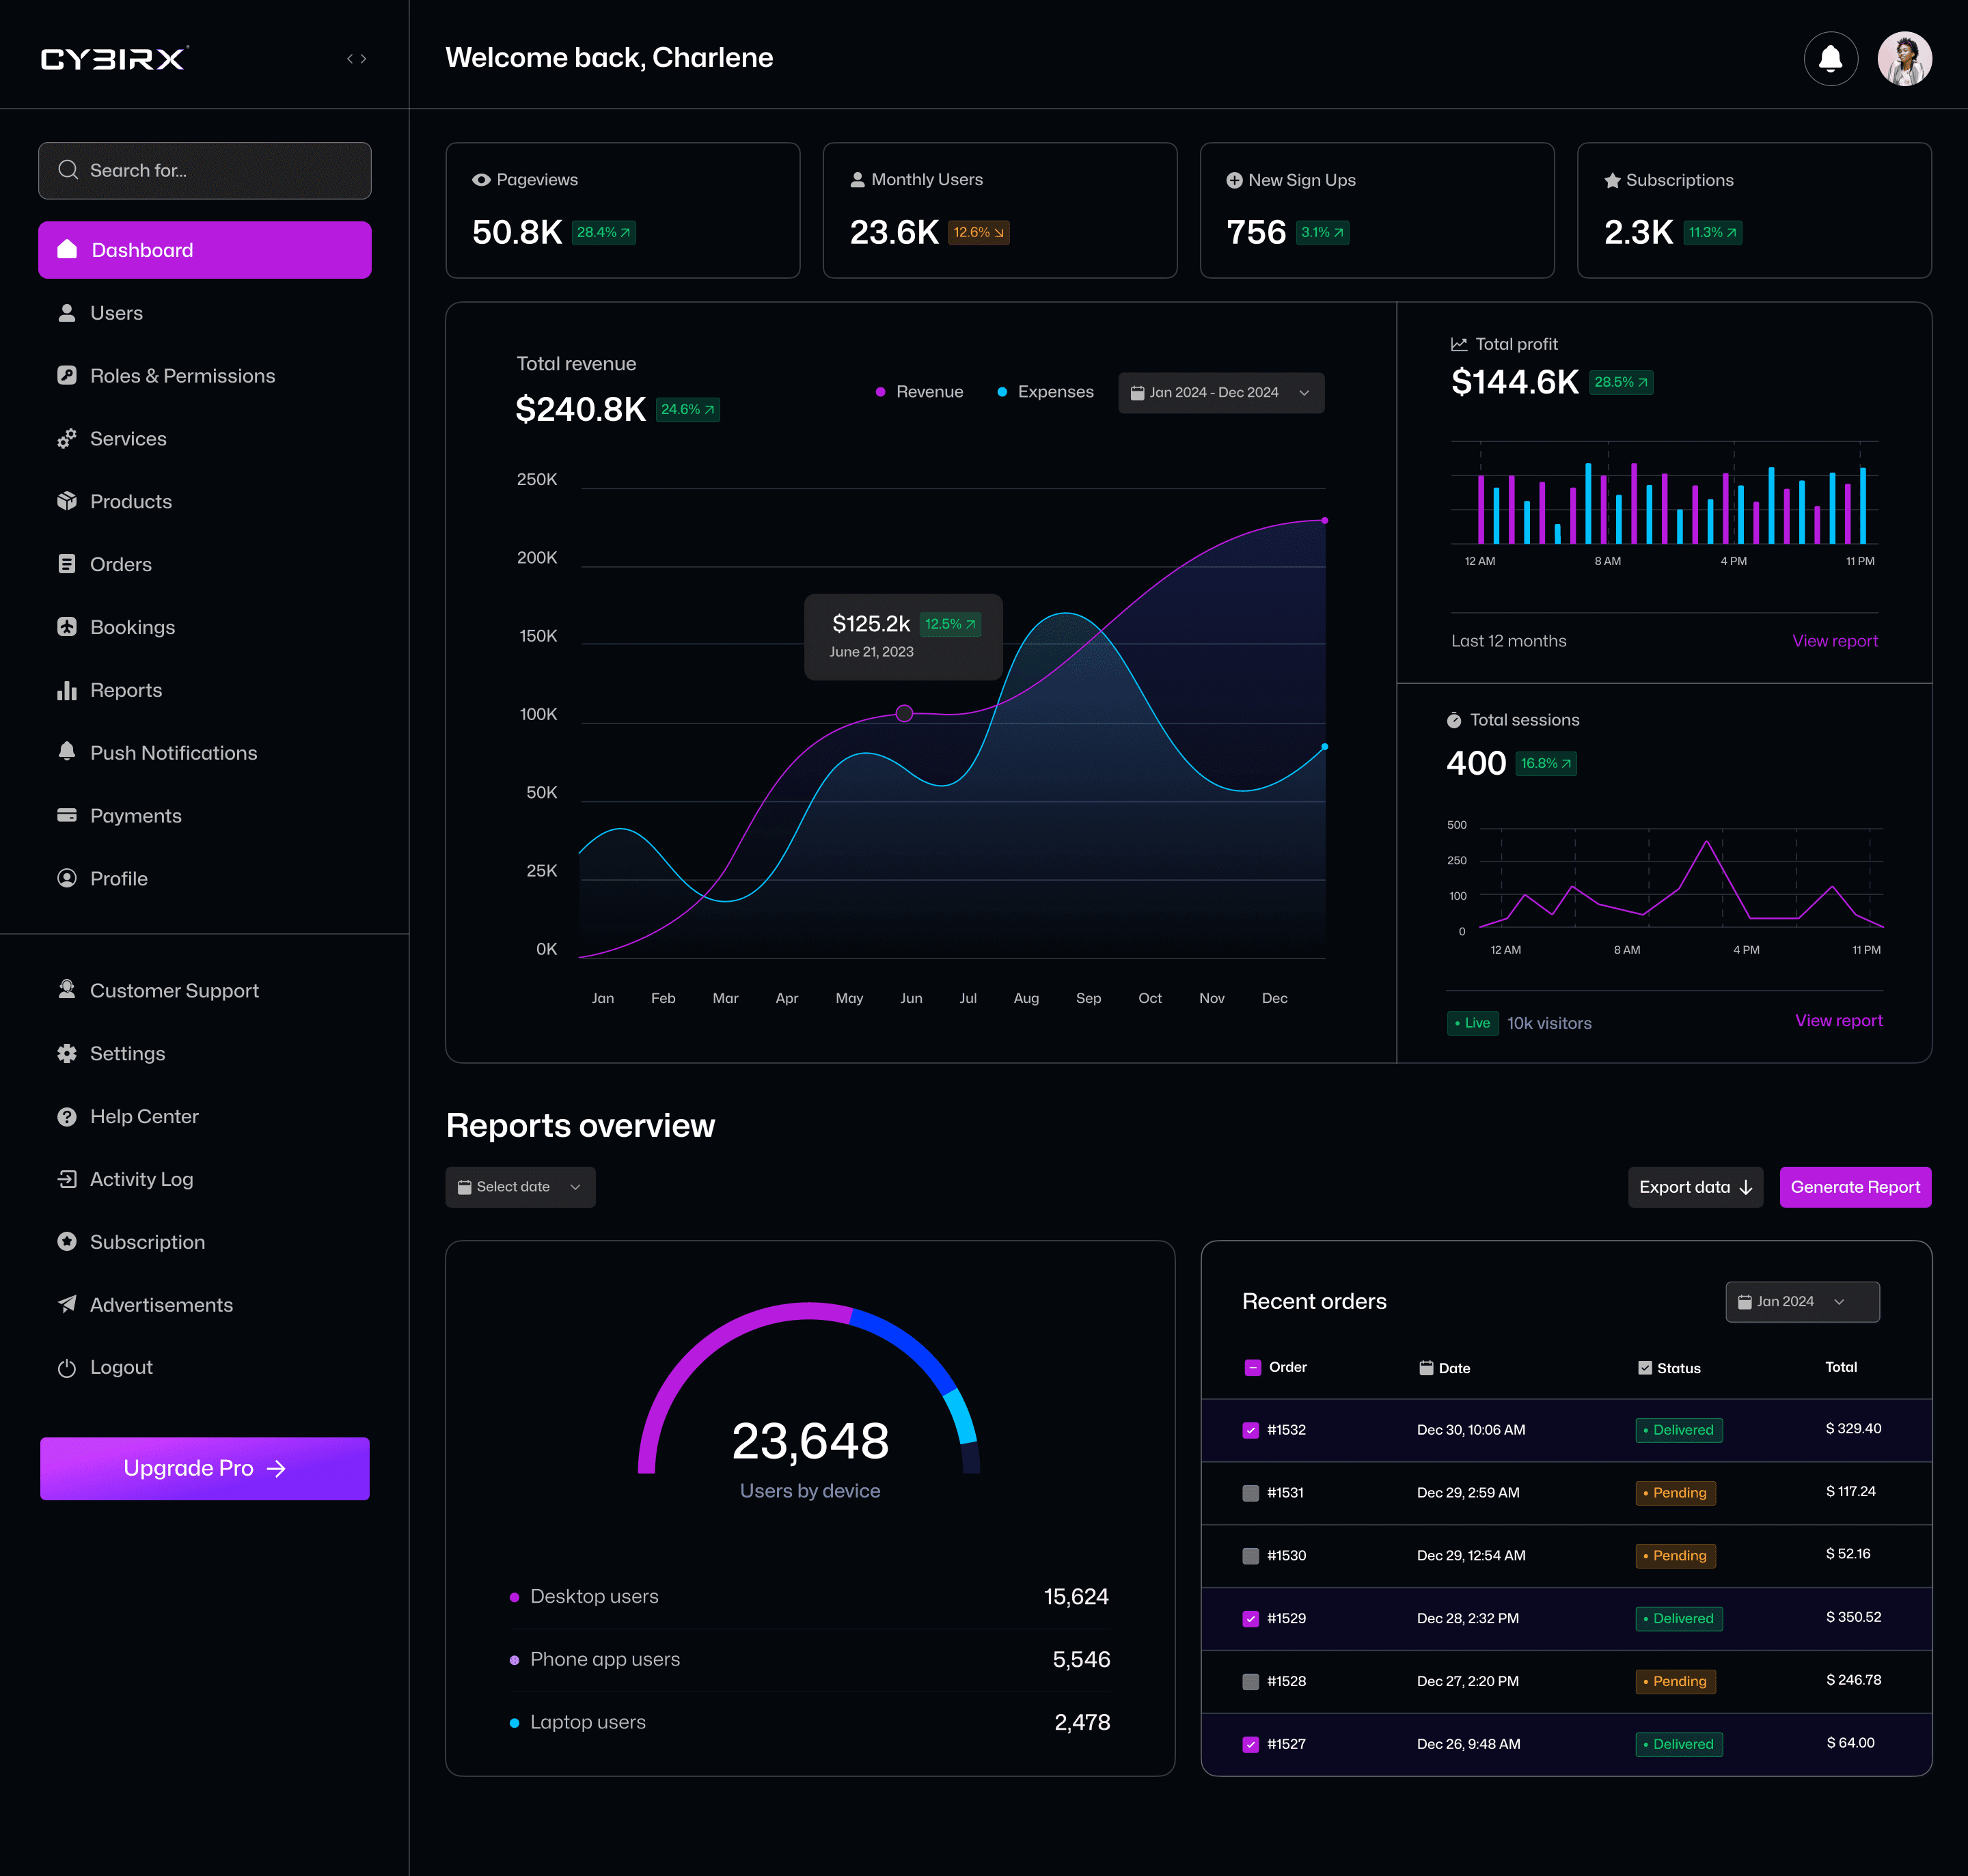1968x1876 pixels.
Task: Go to Push Notifications in sidebar
Action: 173,753
